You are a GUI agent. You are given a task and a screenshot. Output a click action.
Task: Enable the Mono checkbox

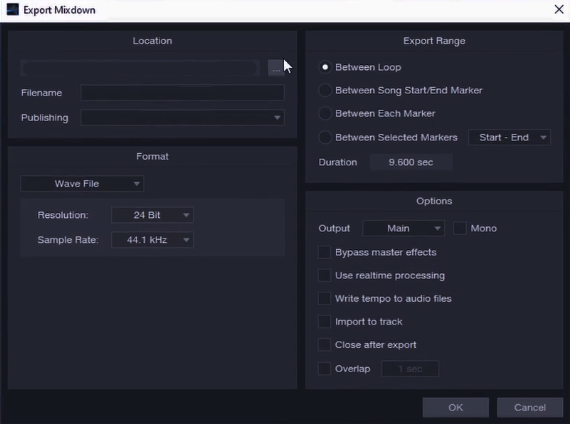459,228
